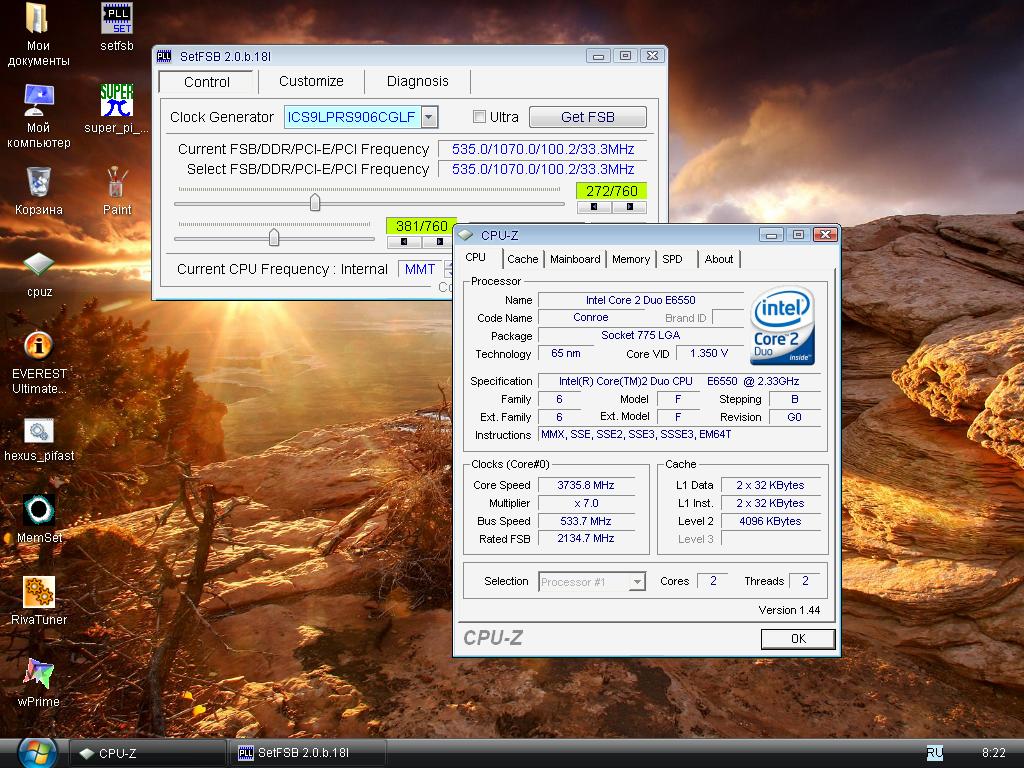The width and height of the screenshot is (1024, 768).
Task: Switch to the Cache tab in CPU-Z
Action: tap(522, 259)
